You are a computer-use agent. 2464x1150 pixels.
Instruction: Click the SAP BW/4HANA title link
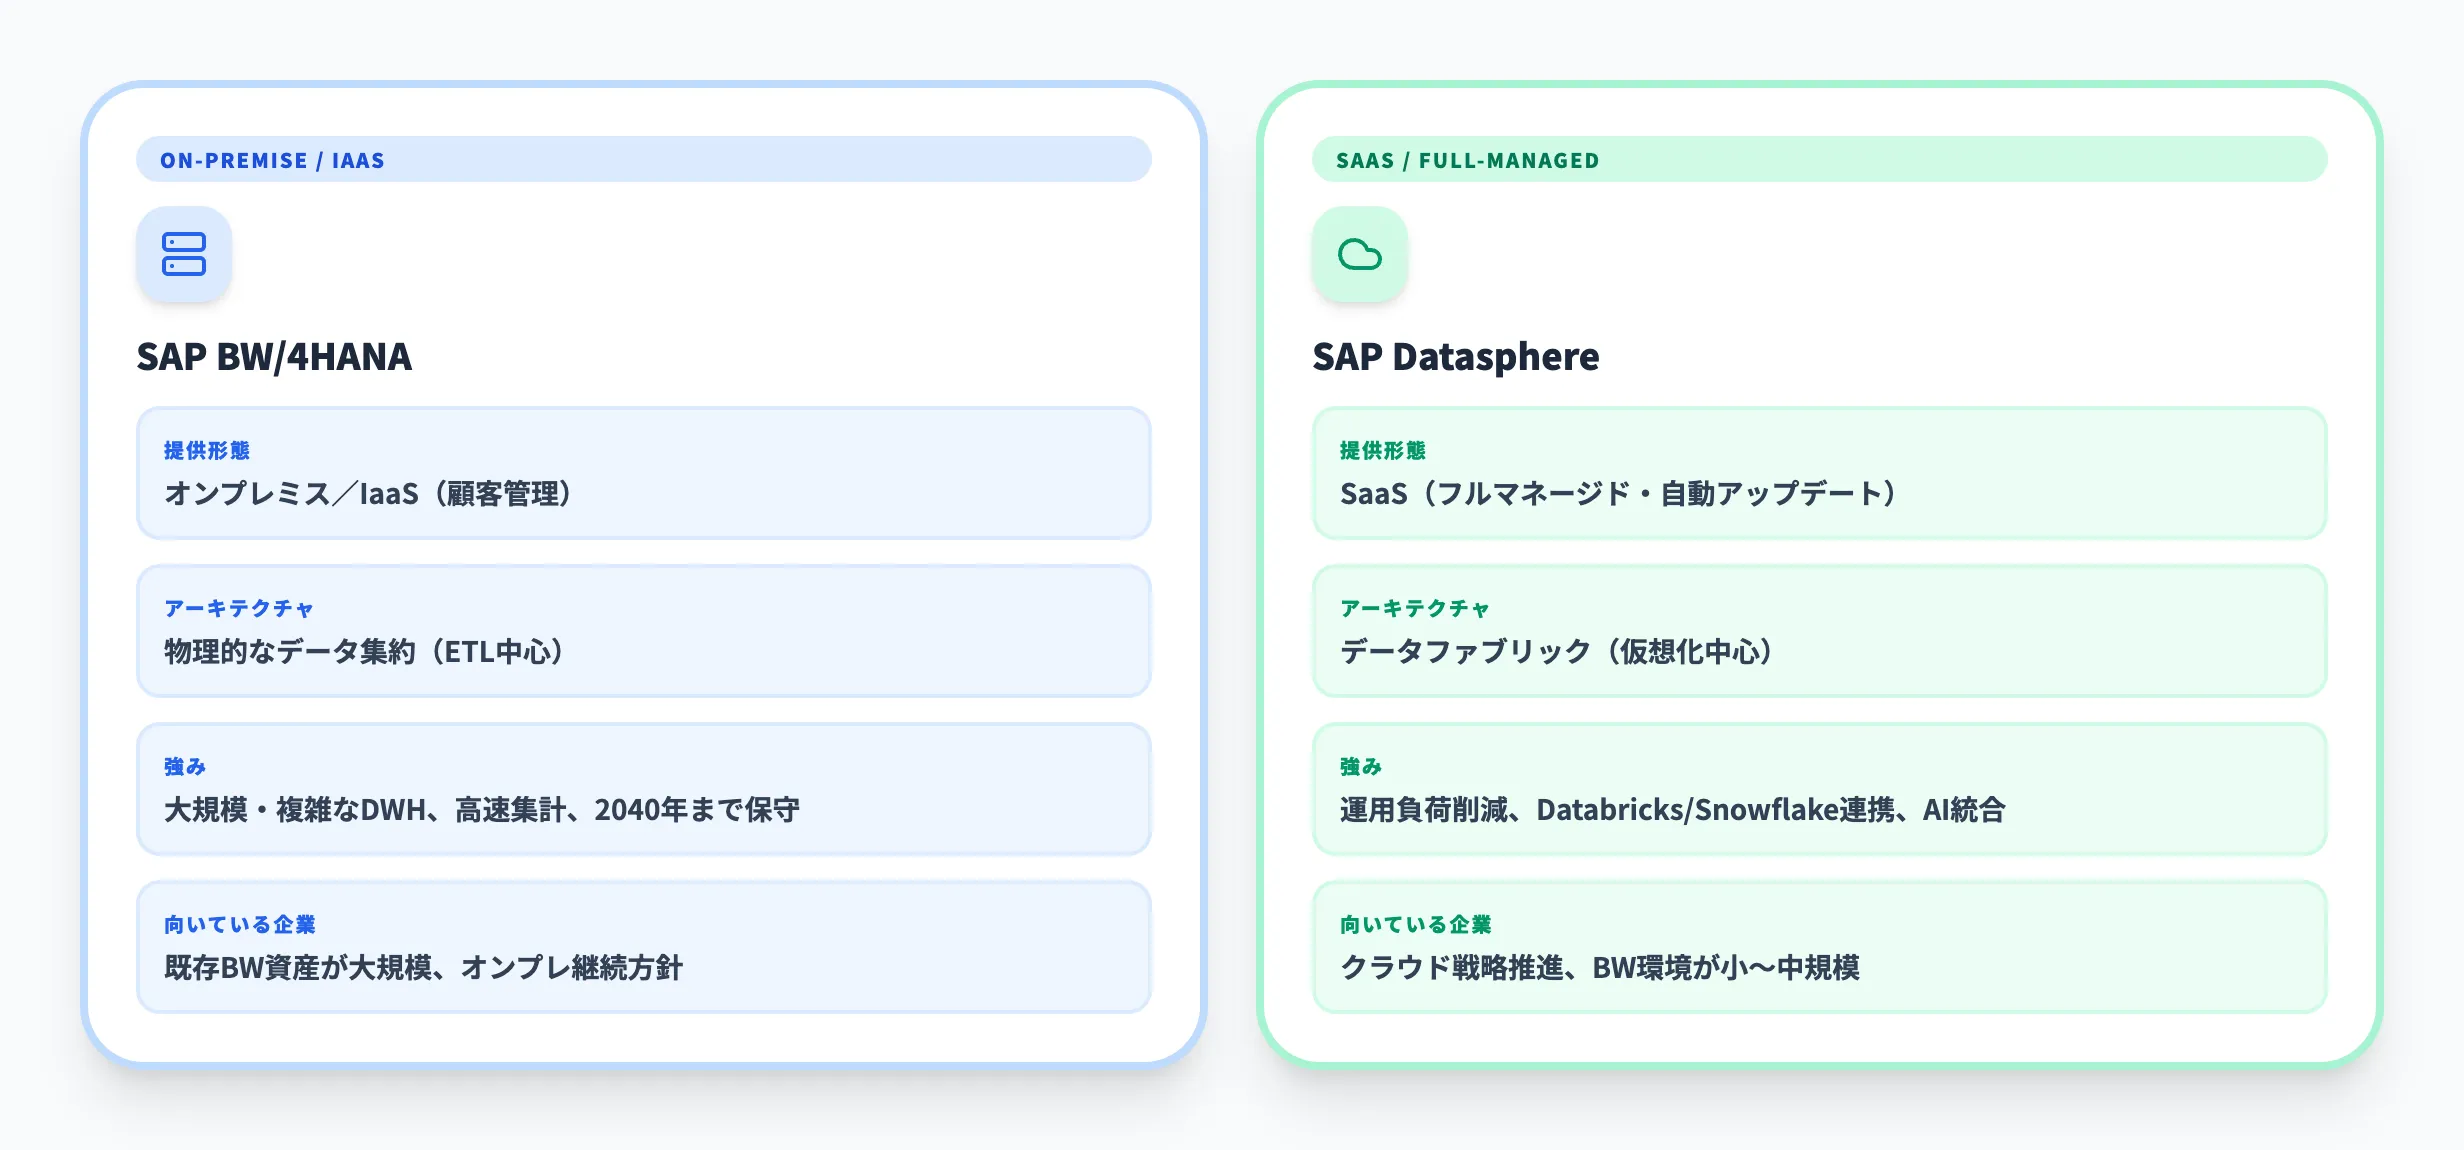[x=277, y=357]
